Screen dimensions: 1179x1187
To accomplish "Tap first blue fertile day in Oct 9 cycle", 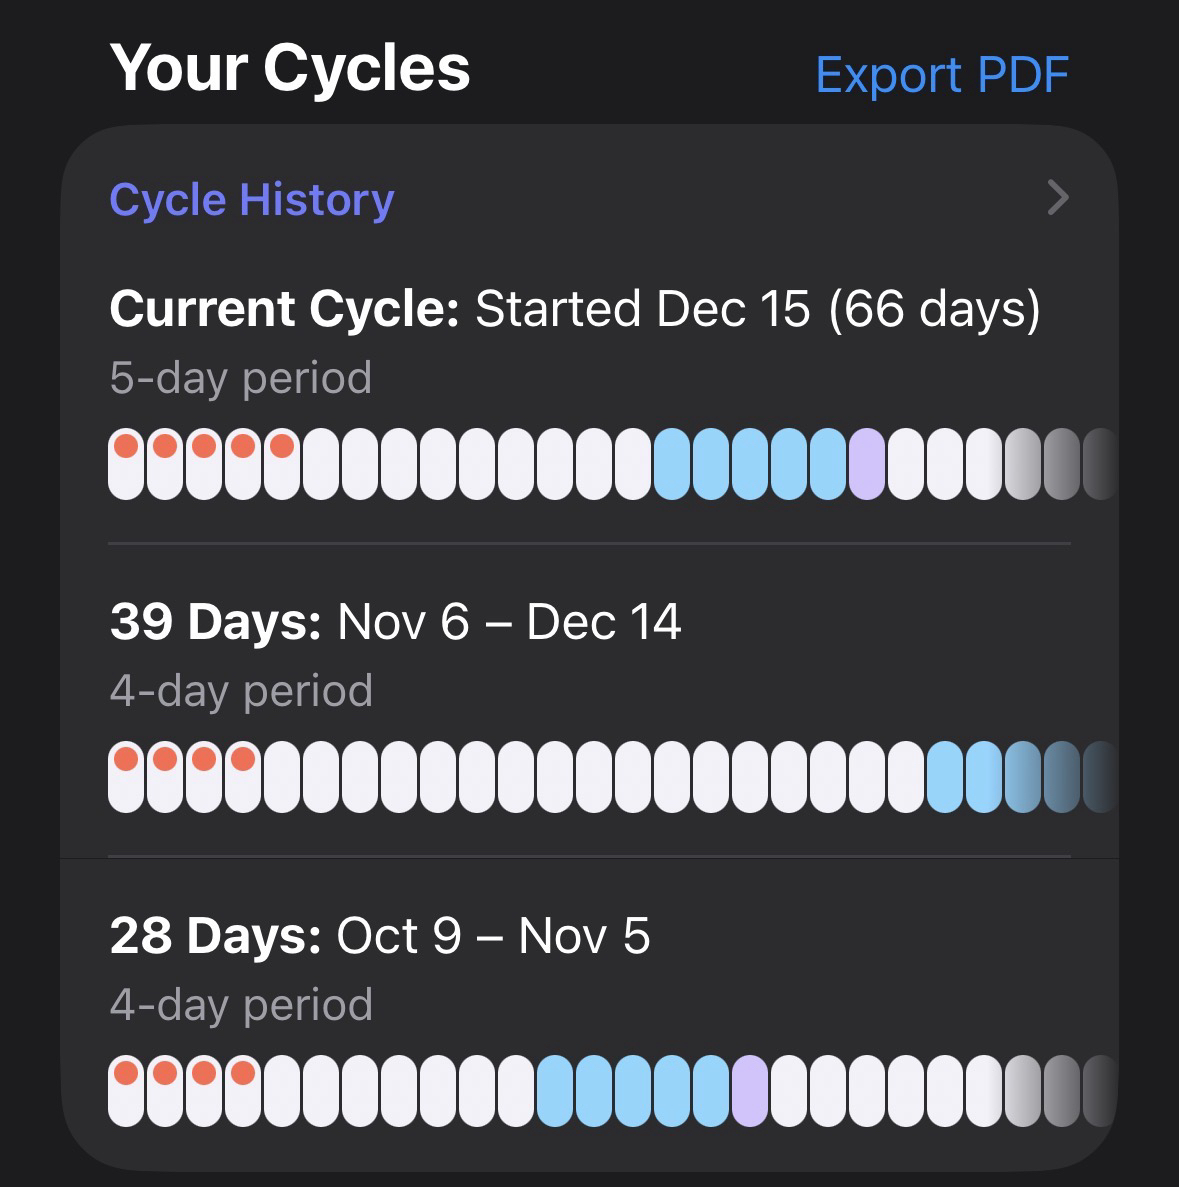I will [x=555, y=1090].
